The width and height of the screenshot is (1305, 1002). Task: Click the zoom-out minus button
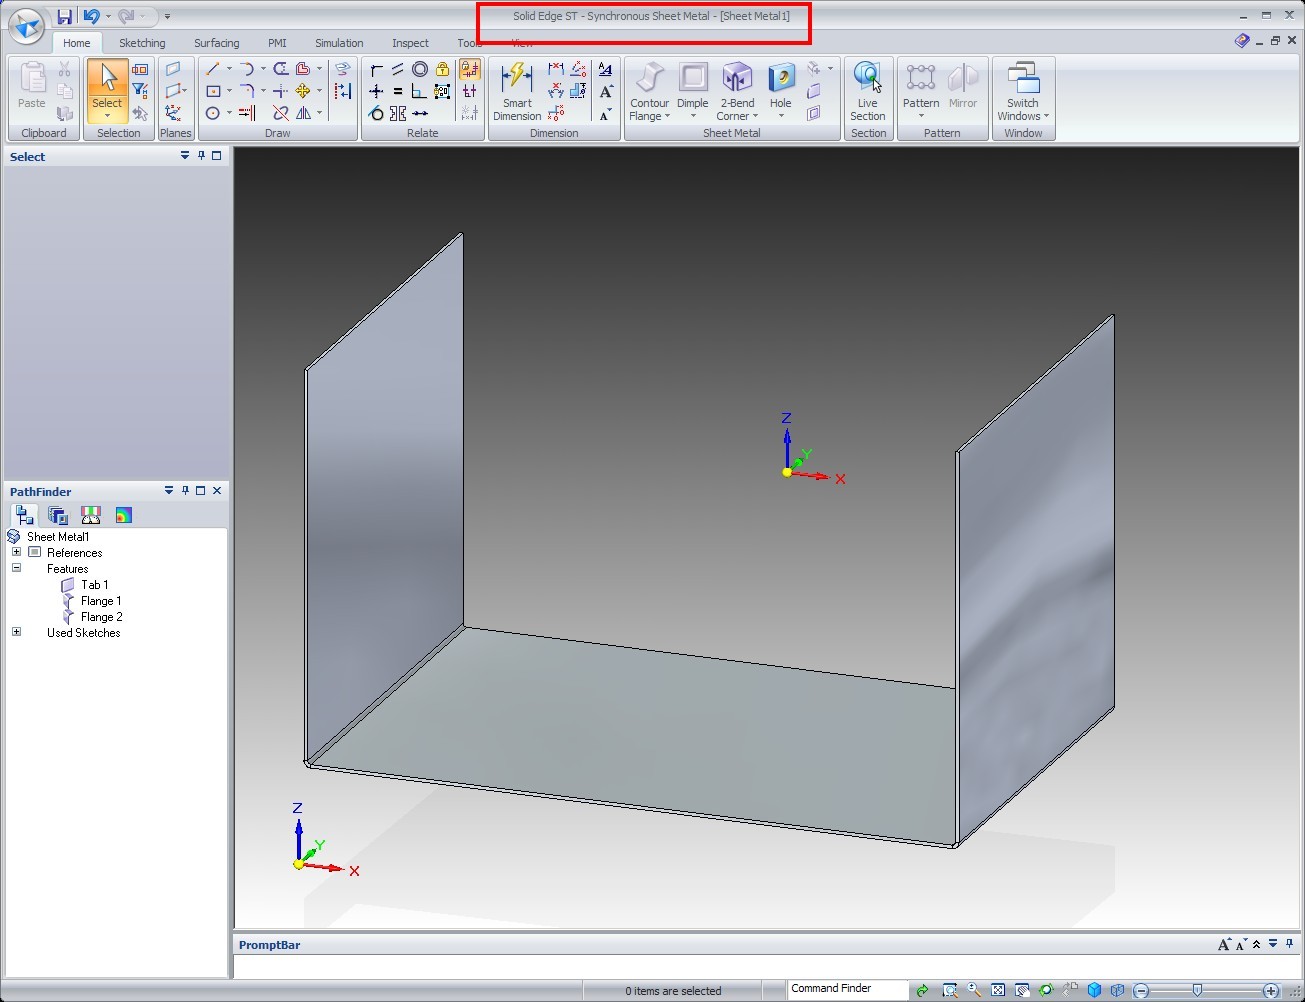pos(1141,991)
